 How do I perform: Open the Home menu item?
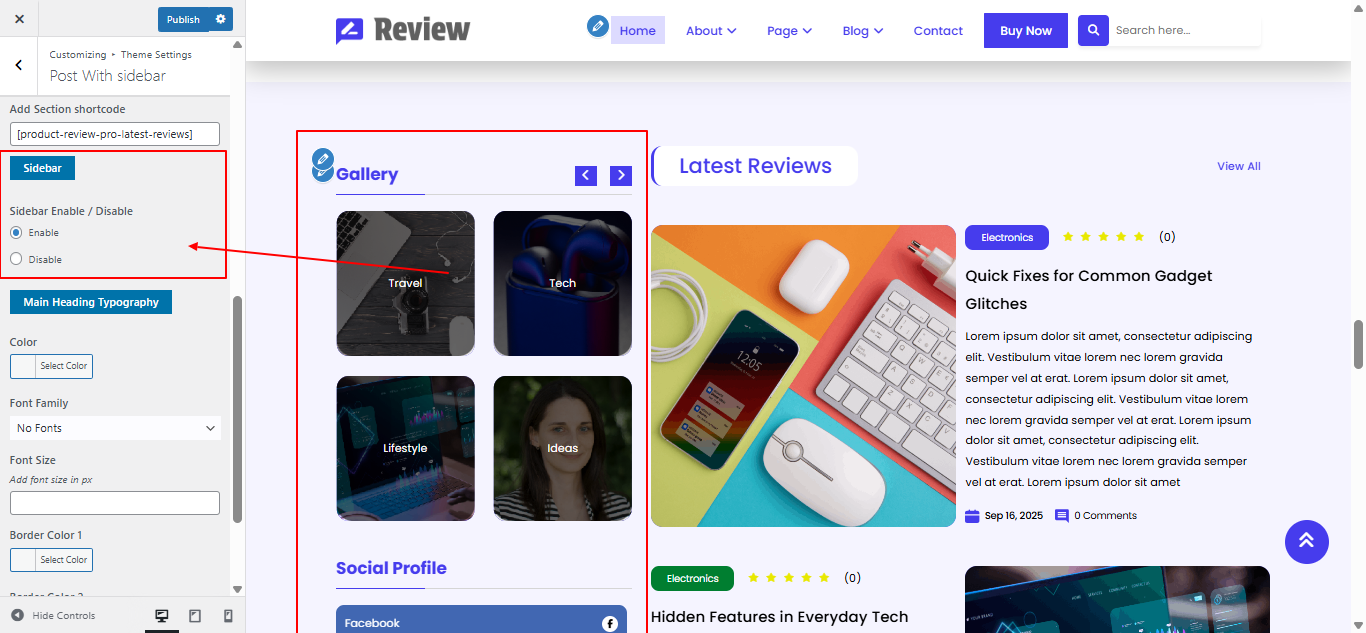click(x=638, y=31)
